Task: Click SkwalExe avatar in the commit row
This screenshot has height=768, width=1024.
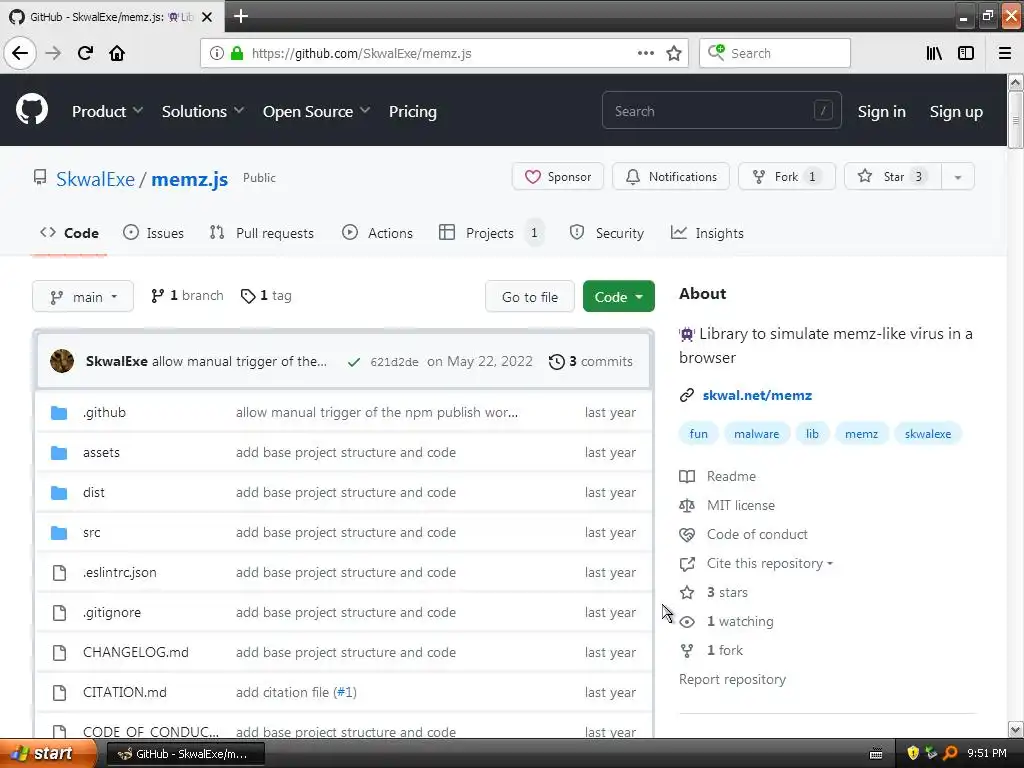Action: 62,361
